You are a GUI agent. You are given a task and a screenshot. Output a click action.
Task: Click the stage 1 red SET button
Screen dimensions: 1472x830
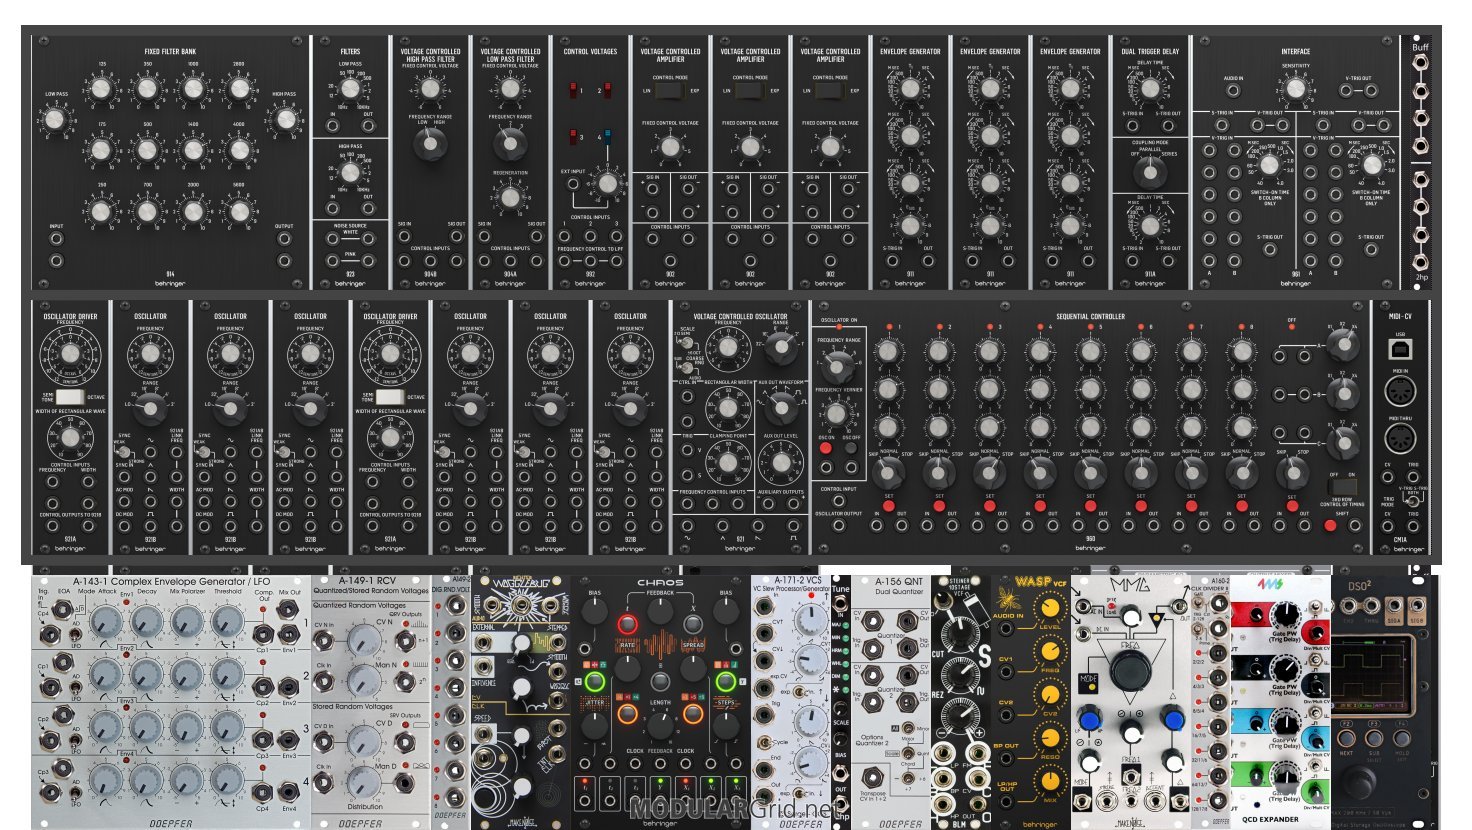(x=888, y=505)
